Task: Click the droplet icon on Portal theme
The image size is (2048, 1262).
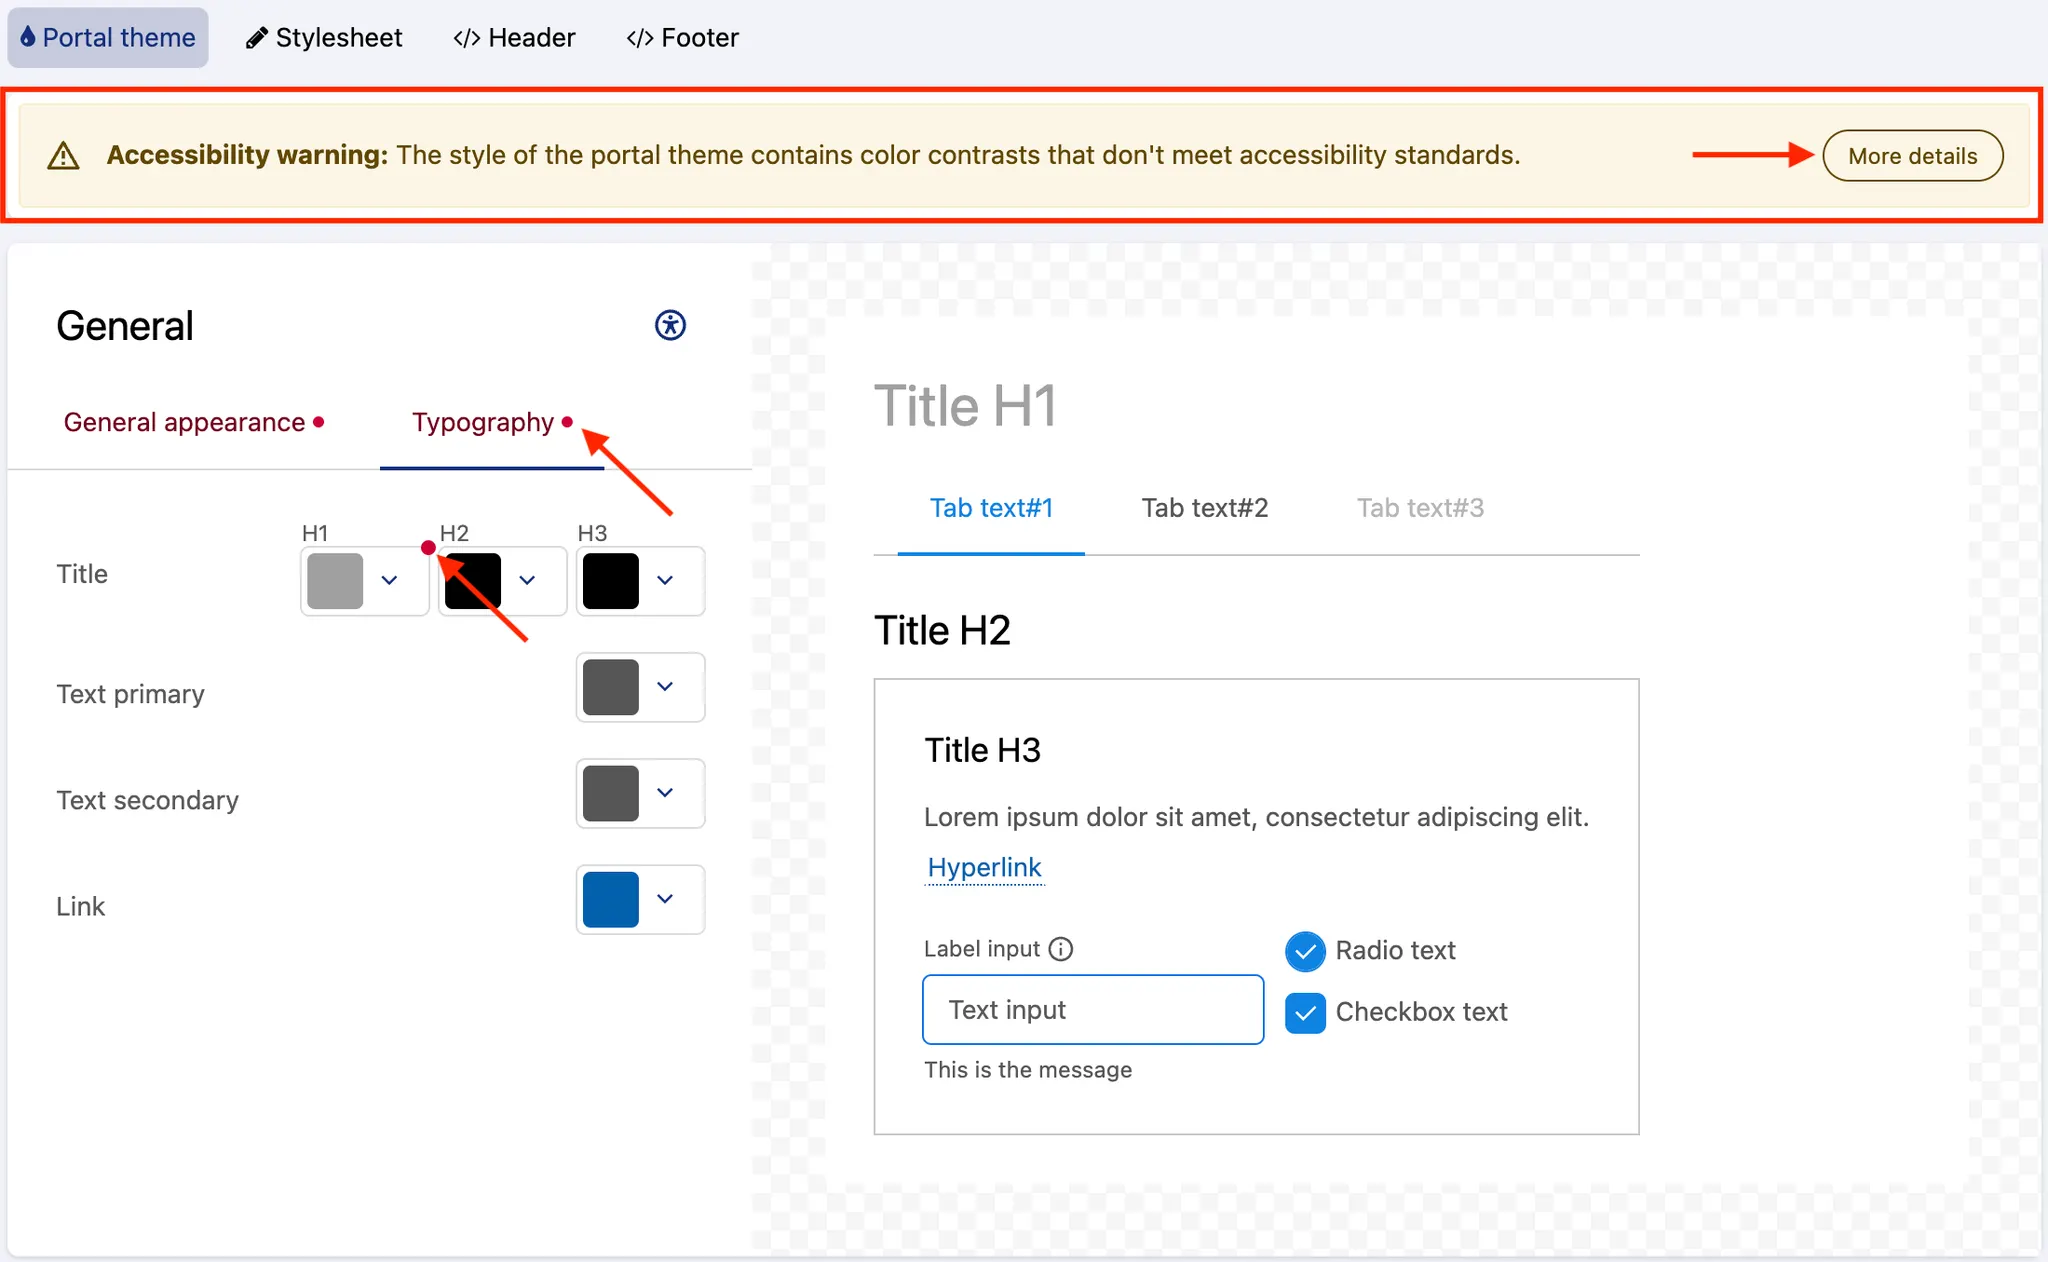Action: (28, 37)
